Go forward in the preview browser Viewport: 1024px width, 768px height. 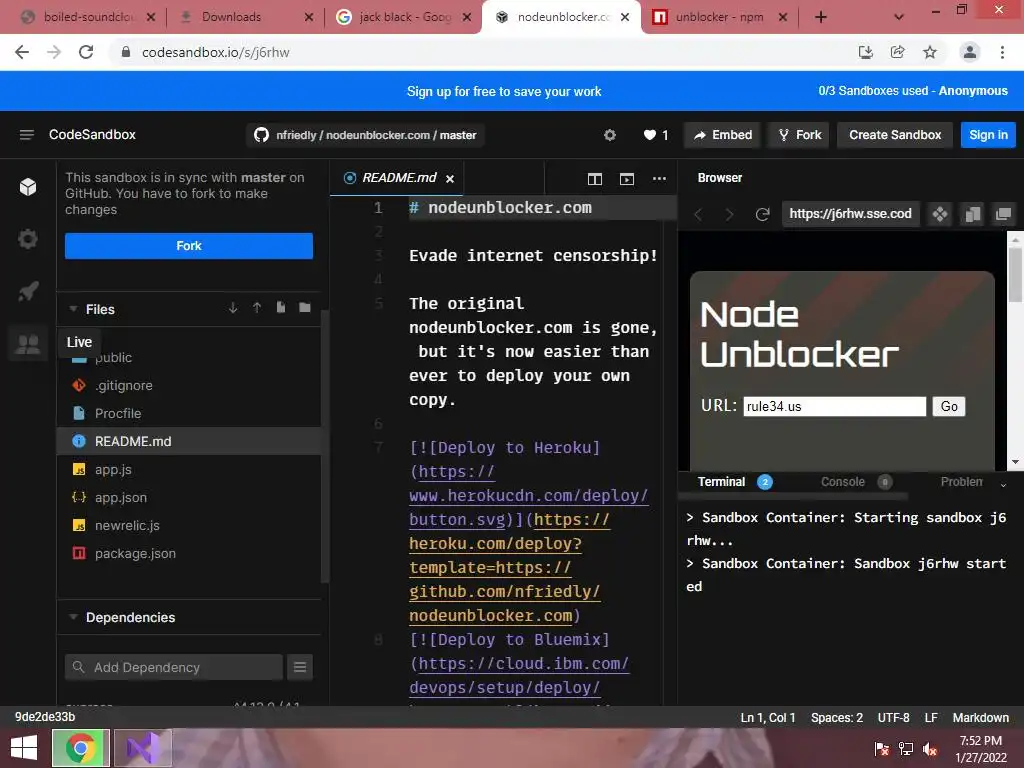729,214
